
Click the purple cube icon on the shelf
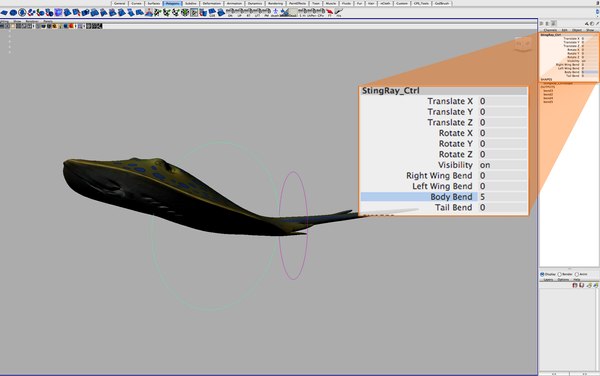(x=58, y=12)
